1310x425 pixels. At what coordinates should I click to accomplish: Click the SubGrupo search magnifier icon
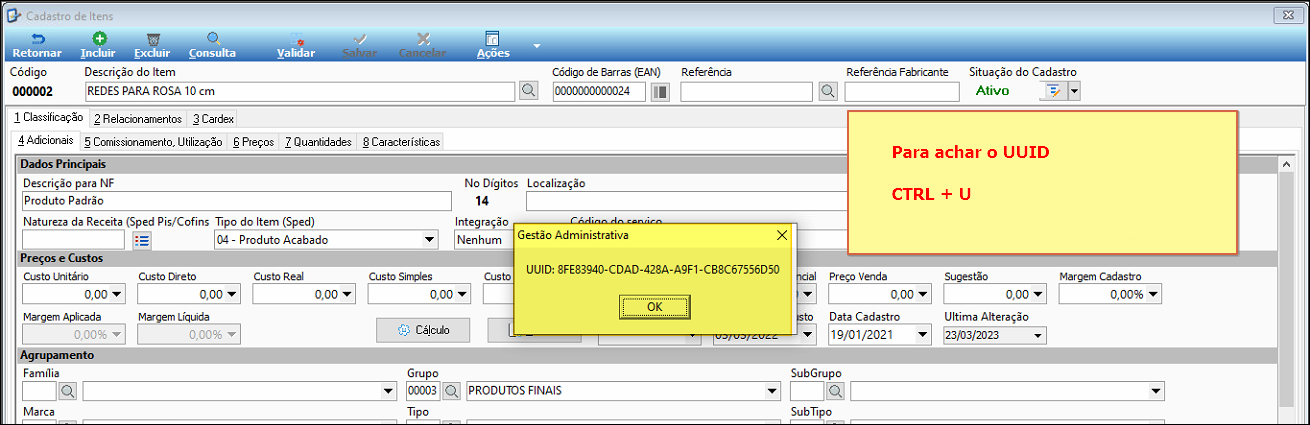pos(836,390)
